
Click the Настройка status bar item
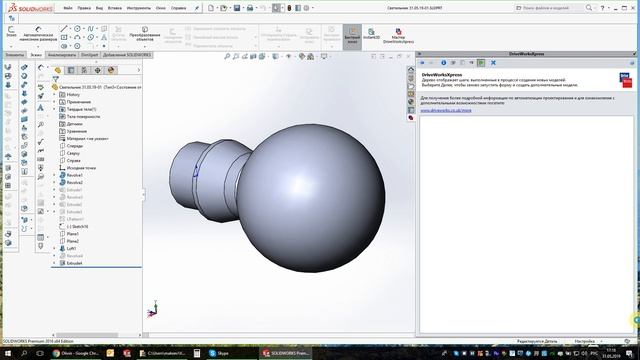click(584, 341)
